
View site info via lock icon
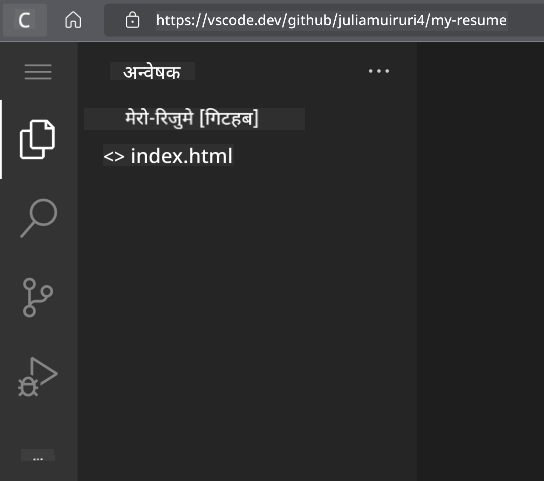(x=132, y=20)
